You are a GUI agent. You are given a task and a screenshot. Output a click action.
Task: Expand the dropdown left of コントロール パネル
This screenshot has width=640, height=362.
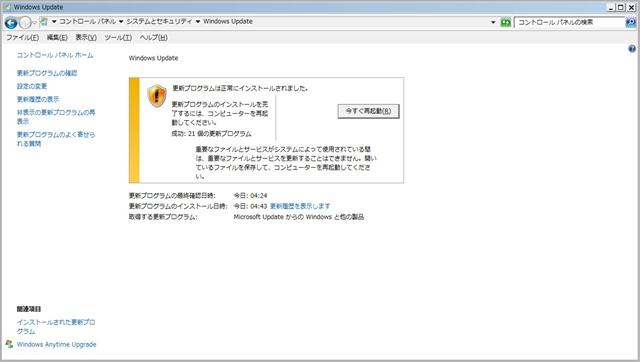[x=54, y=22]
